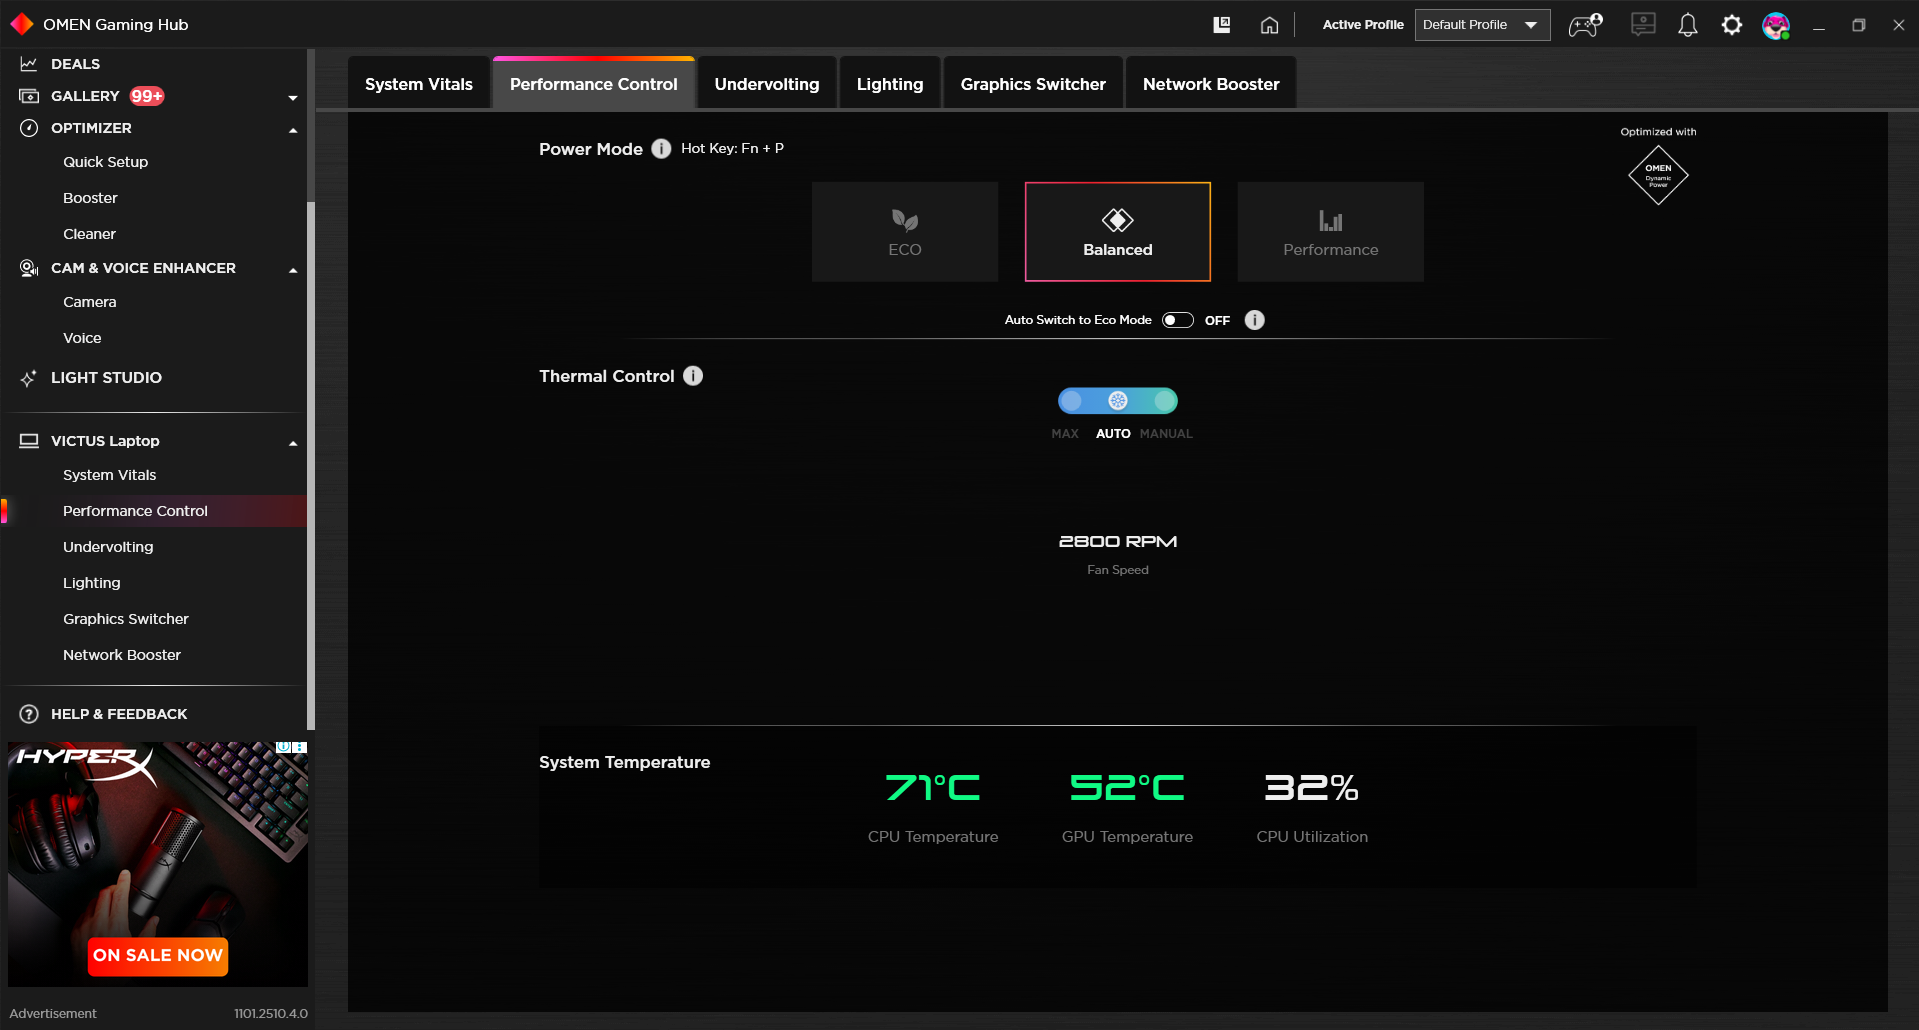Image resolution: width=1919 pixels, height=1030 pixels.
Task: Open the bookmark panel icon beside Home
Action: click(x=1222, y=25)
